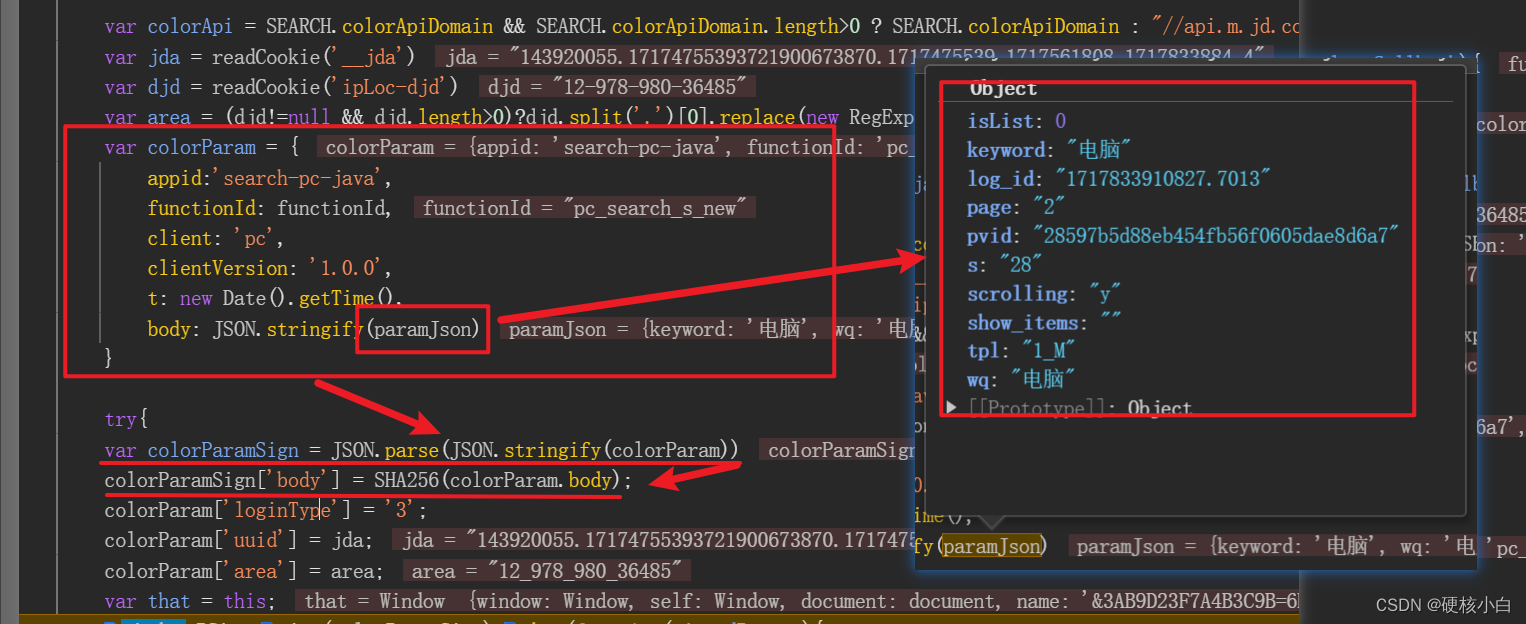Select the isList: 0 property
This screenshot has height=624, width=1526.
[x=1016, y=121]
